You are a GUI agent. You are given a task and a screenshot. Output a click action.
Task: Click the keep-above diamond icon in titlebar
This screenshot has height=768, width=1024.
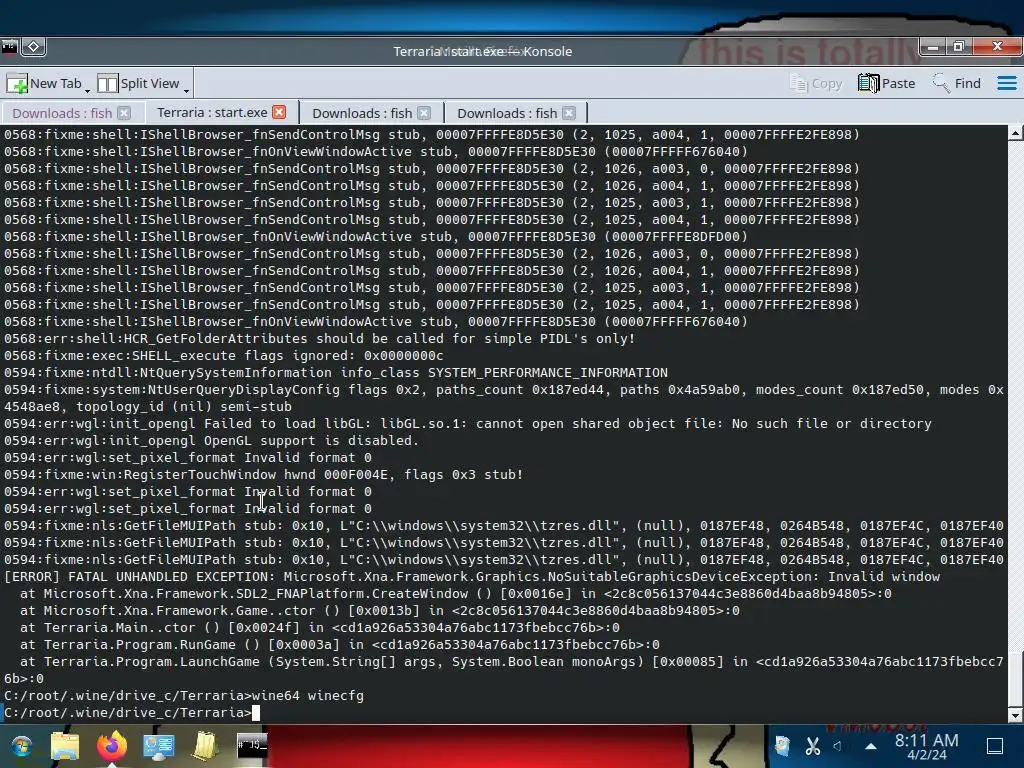click(x=33, y=47)
